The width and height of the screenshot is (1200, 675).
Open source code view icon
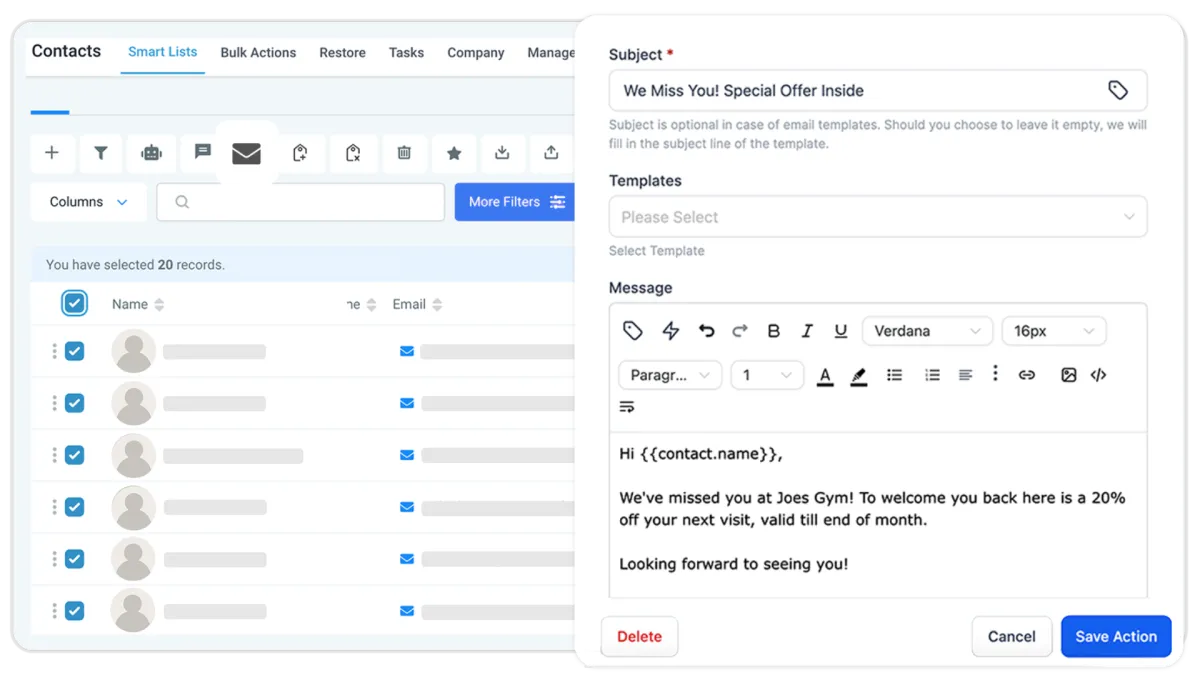coord(1098,375)
